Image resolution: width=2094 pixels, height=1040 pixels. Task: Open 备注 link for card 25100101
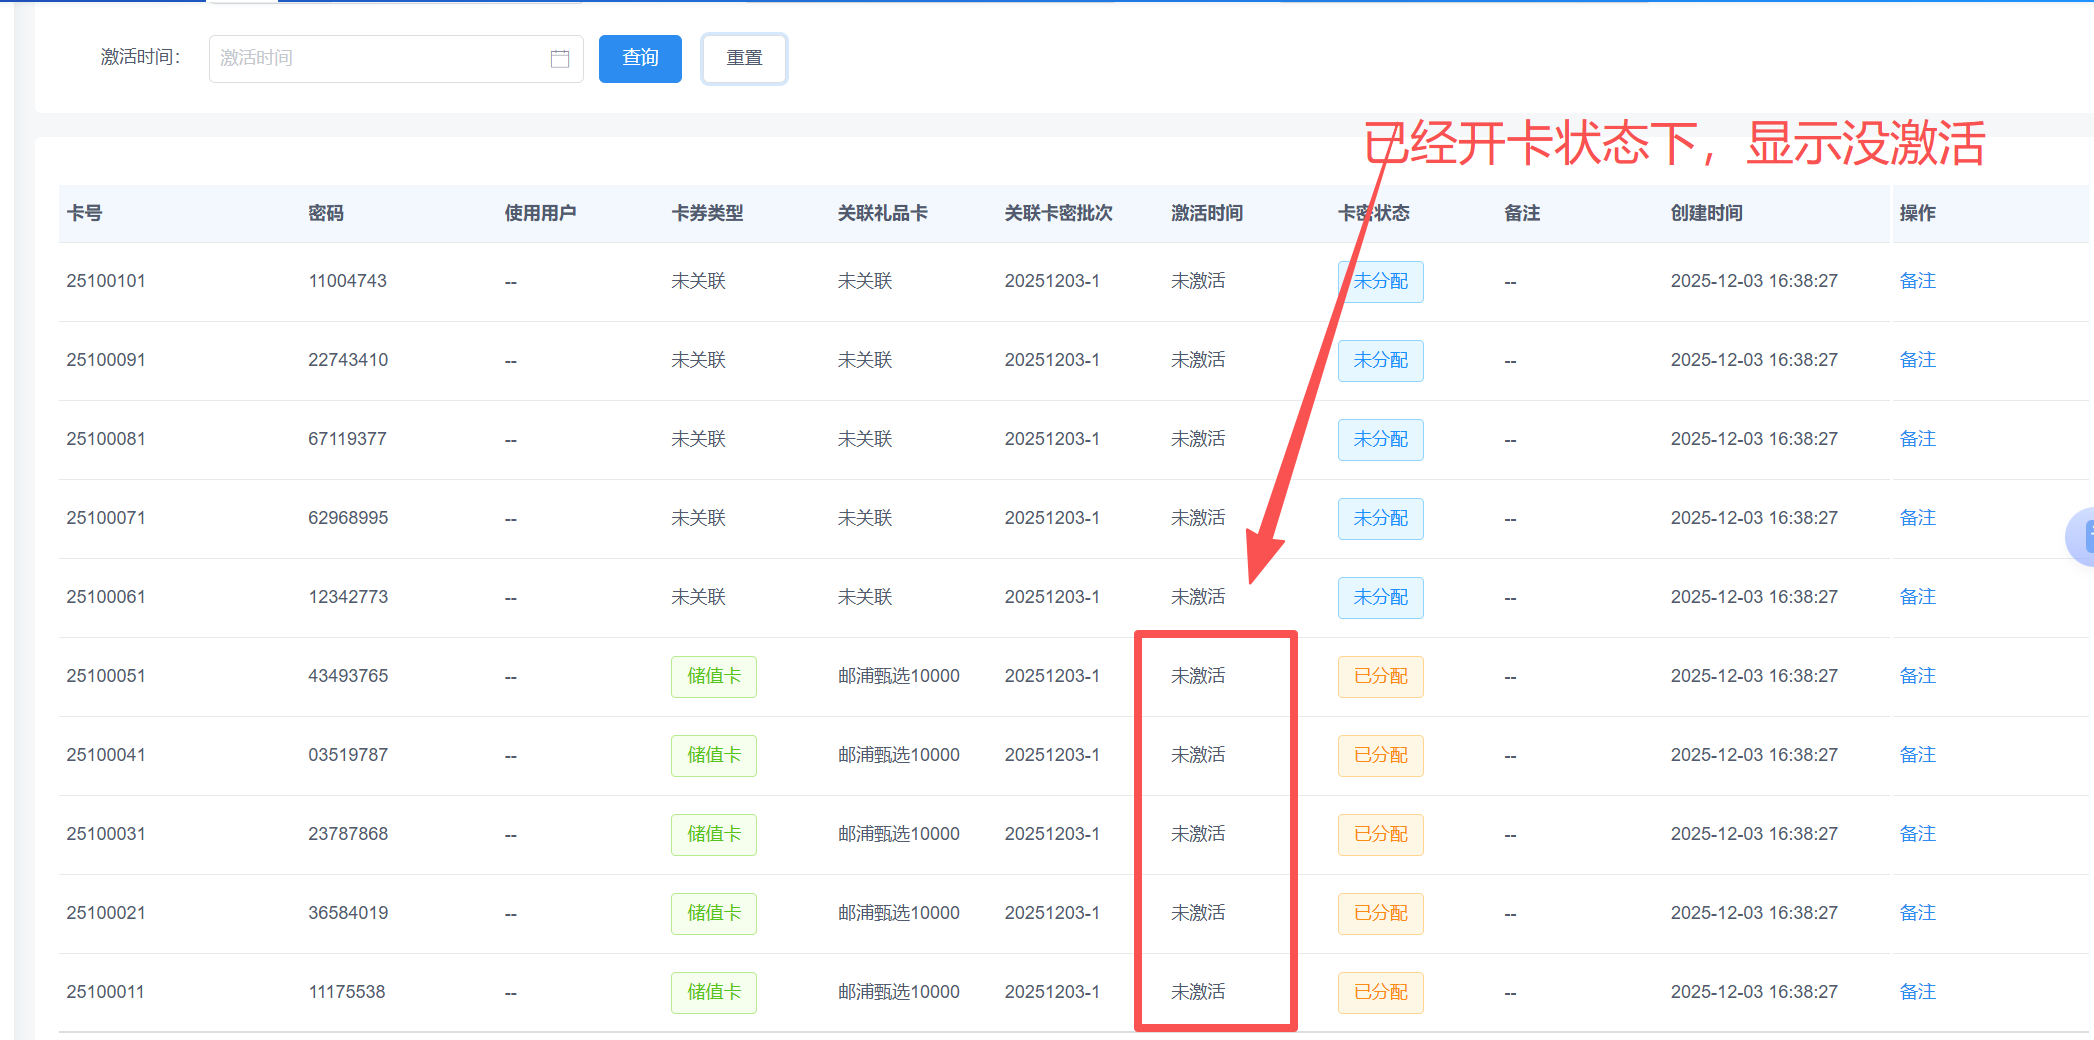tap(1917, 281)
